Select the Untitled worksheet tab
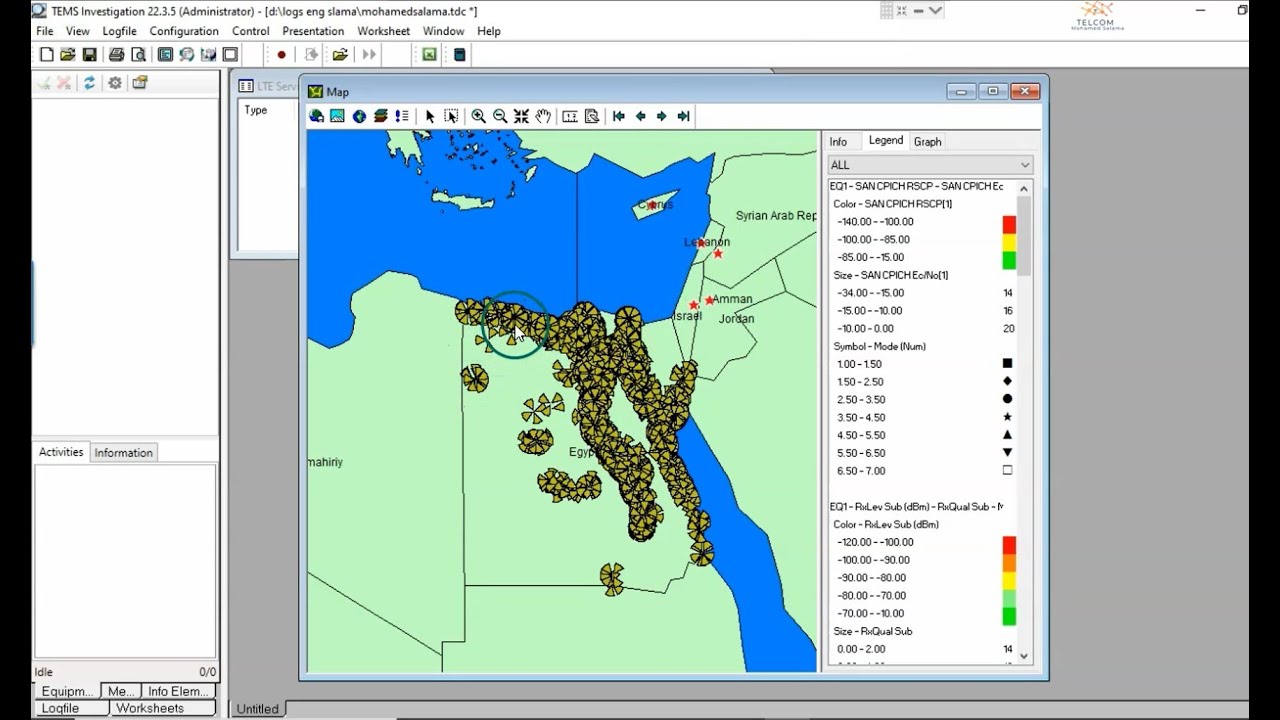Viewport: 1280px width, 720px height. coord(257,709)
